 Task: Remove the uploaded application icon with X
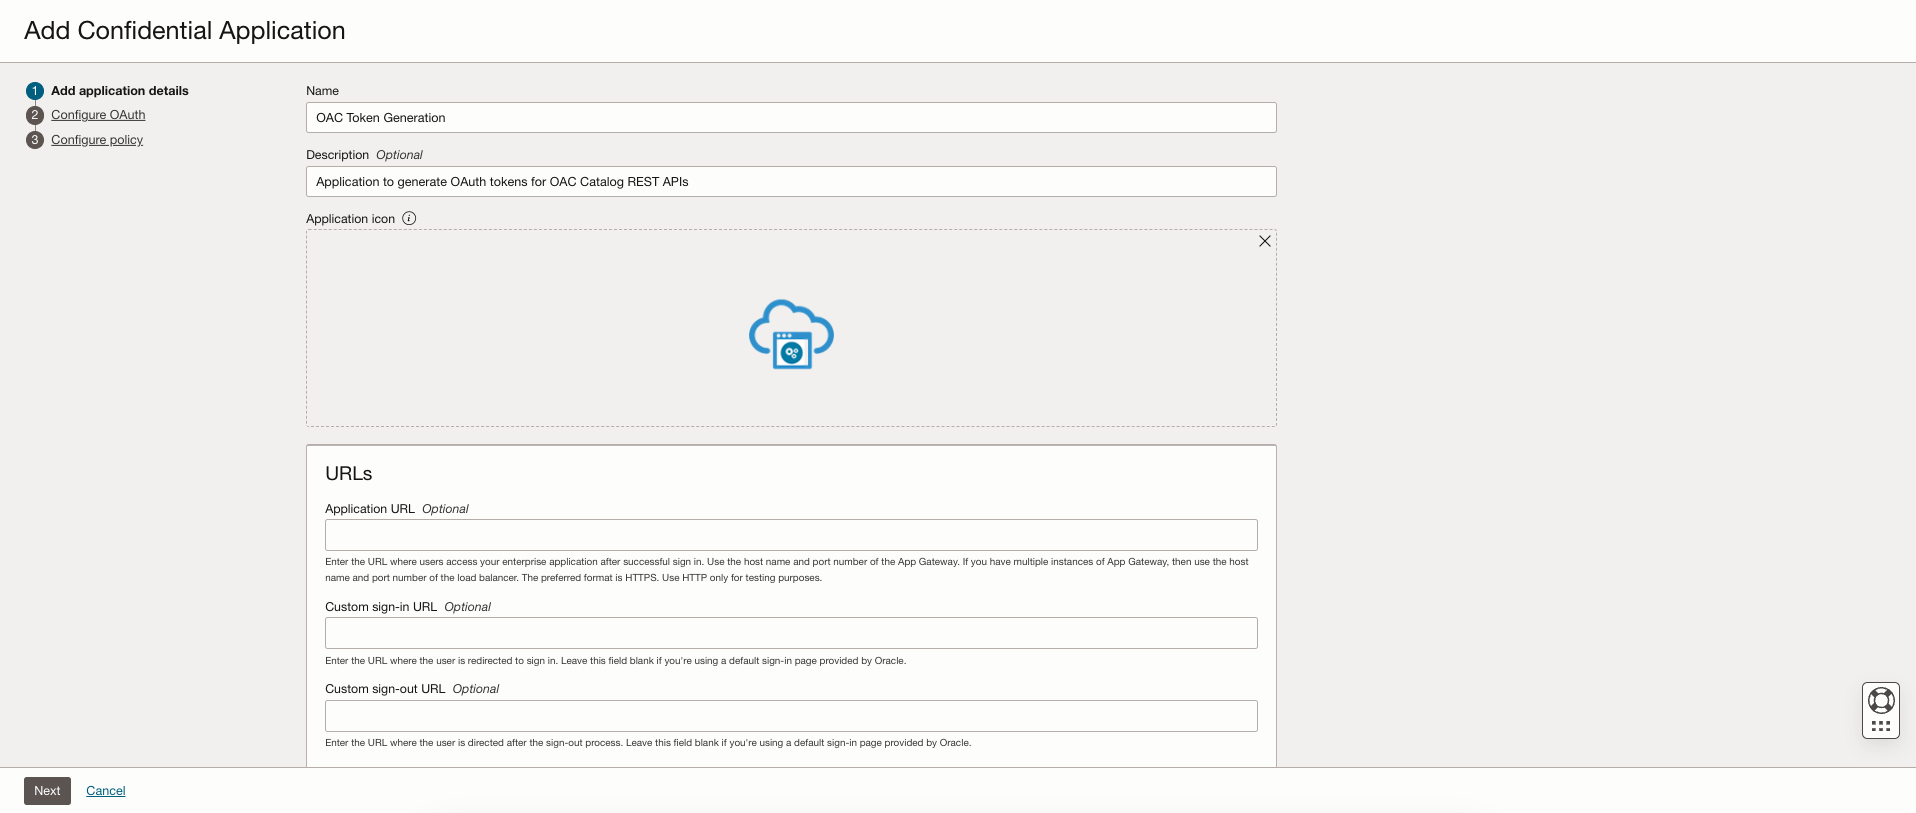point(1265,241)
